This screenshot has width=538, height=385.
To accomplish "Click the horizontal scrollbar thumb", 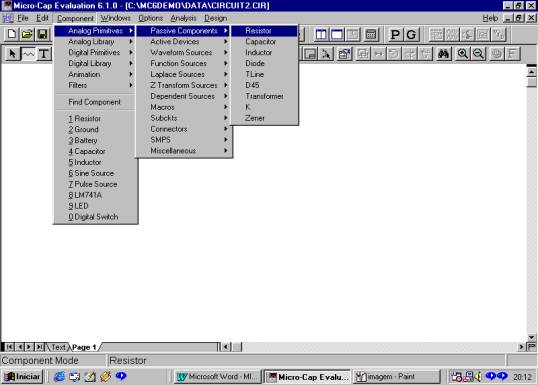I will (237, 347).
